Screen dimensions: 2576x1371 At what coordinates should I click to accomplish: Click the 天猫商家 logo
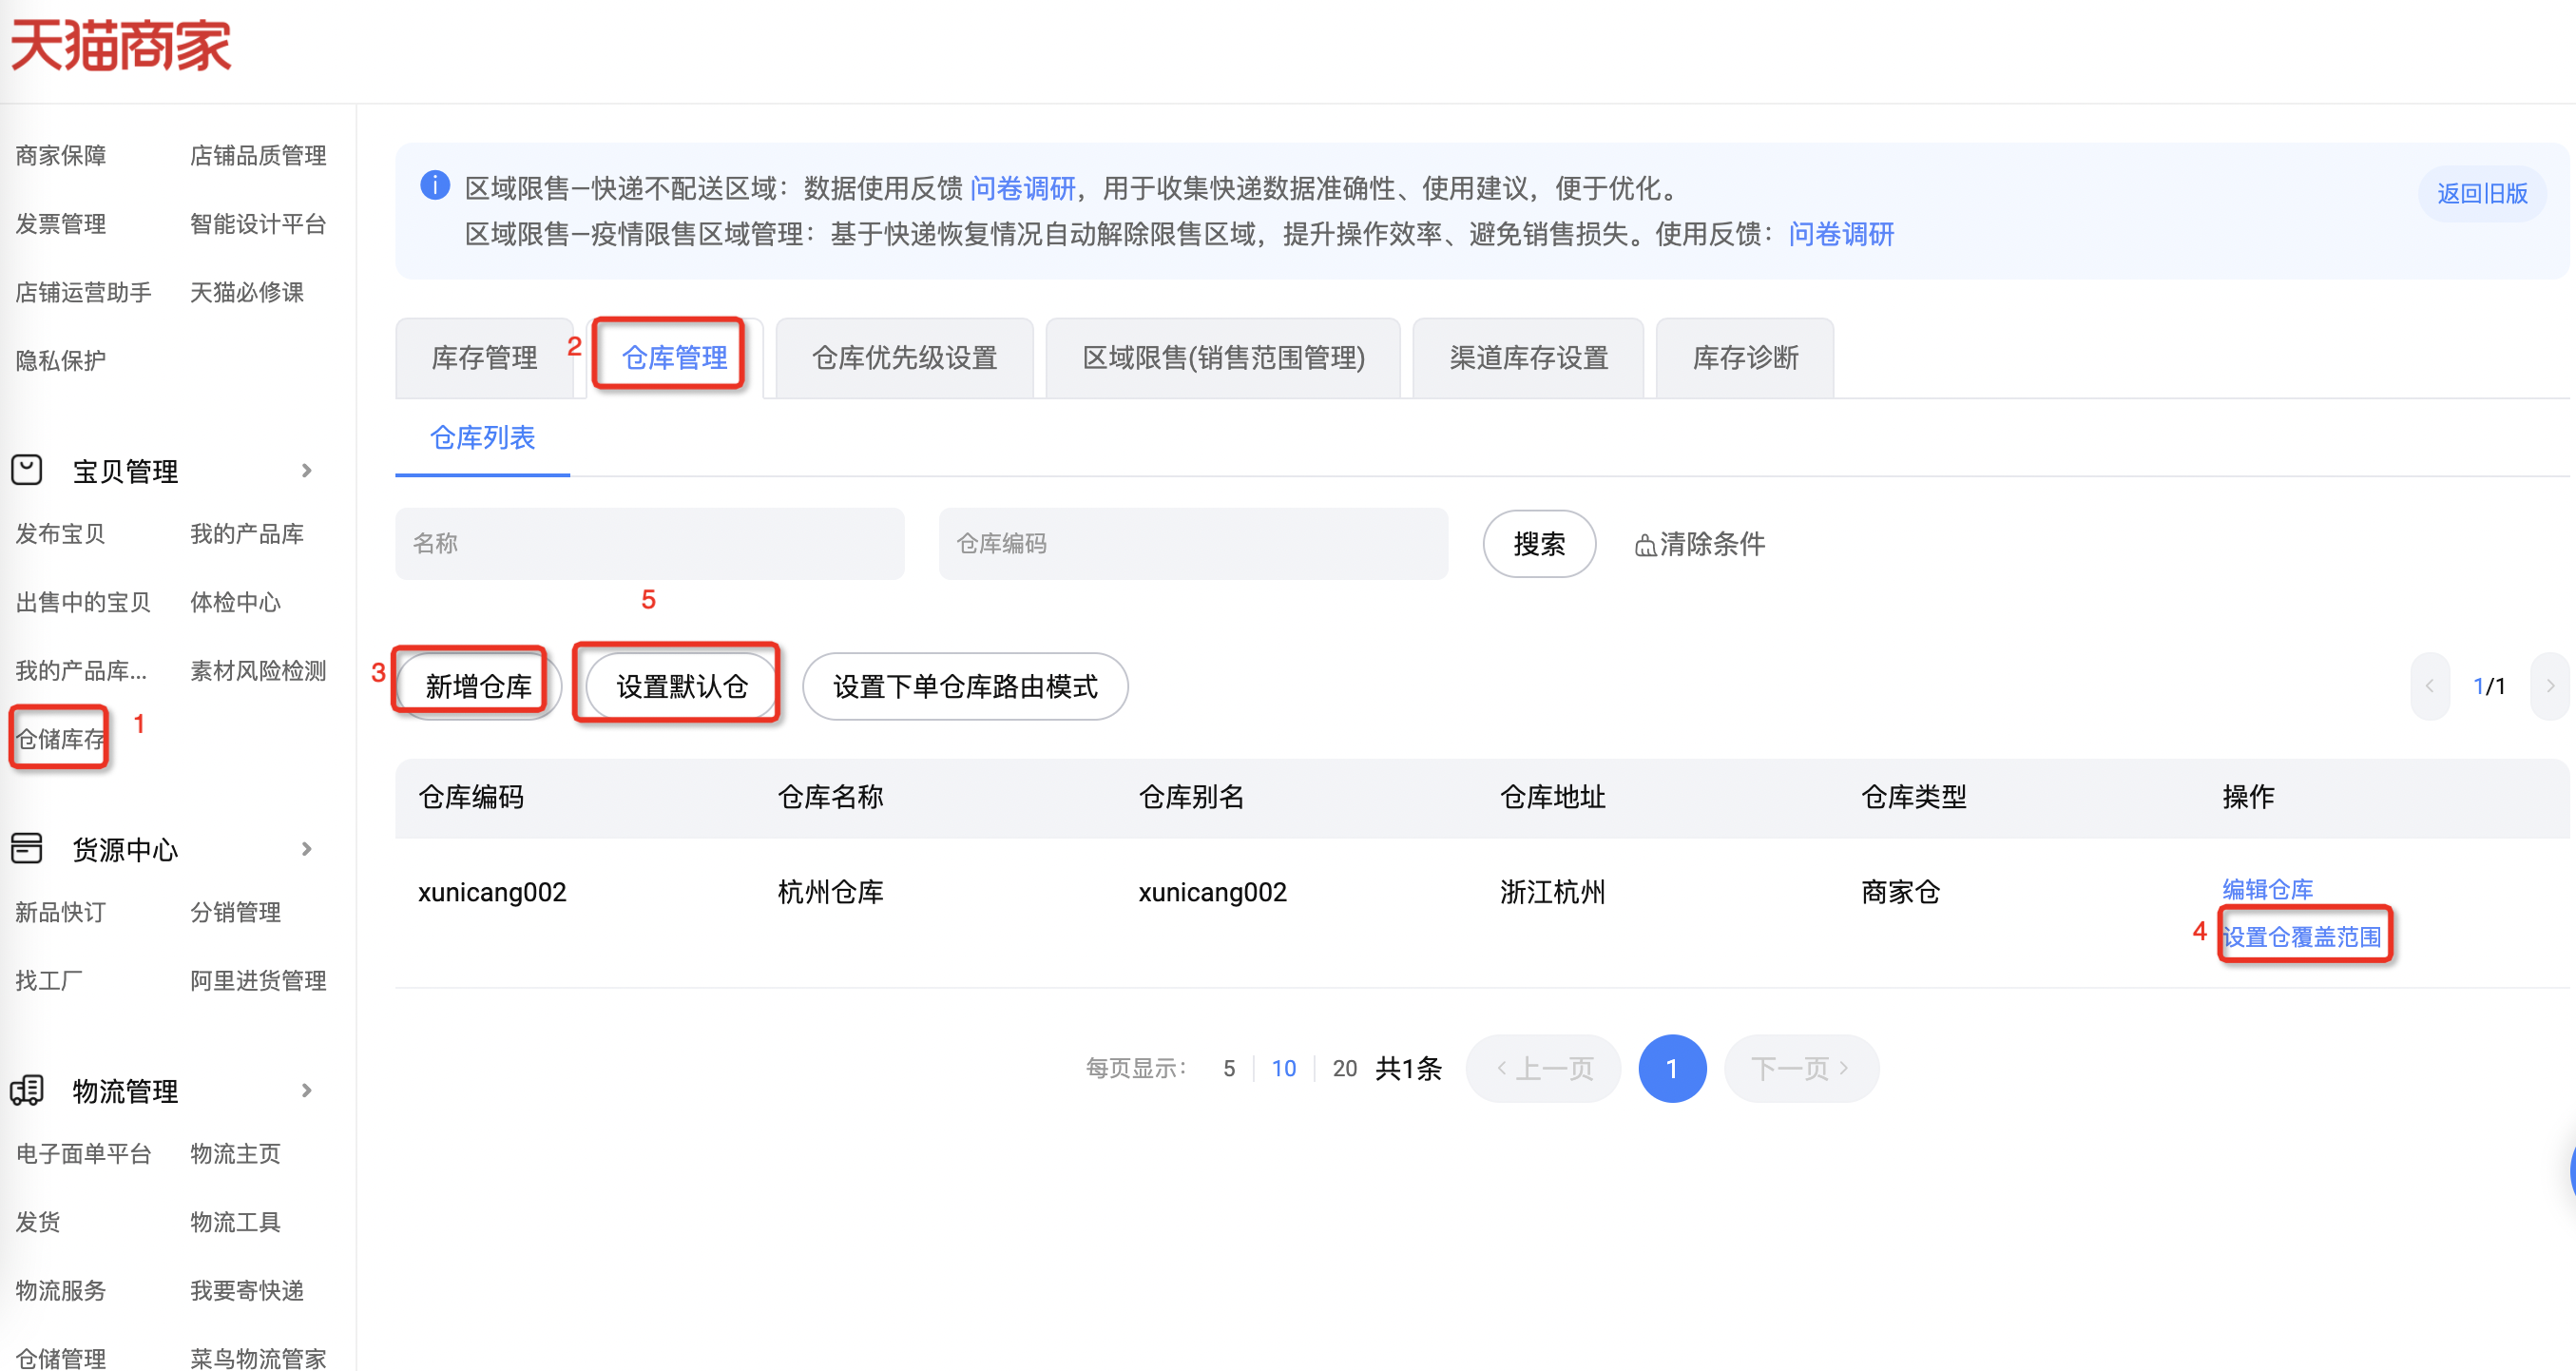120,45
